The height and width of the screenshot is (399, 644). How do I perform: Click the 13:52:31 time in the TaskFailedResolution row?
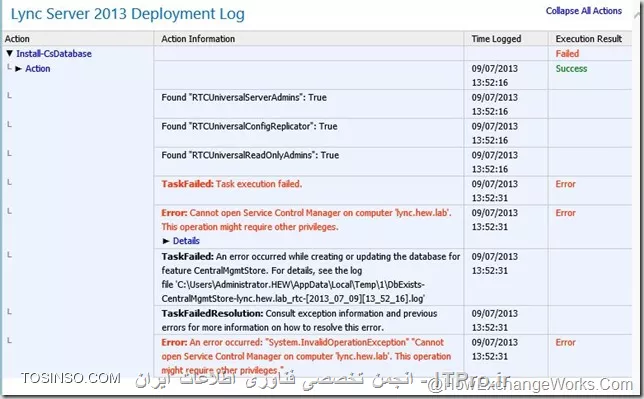(x=490, y=328)
